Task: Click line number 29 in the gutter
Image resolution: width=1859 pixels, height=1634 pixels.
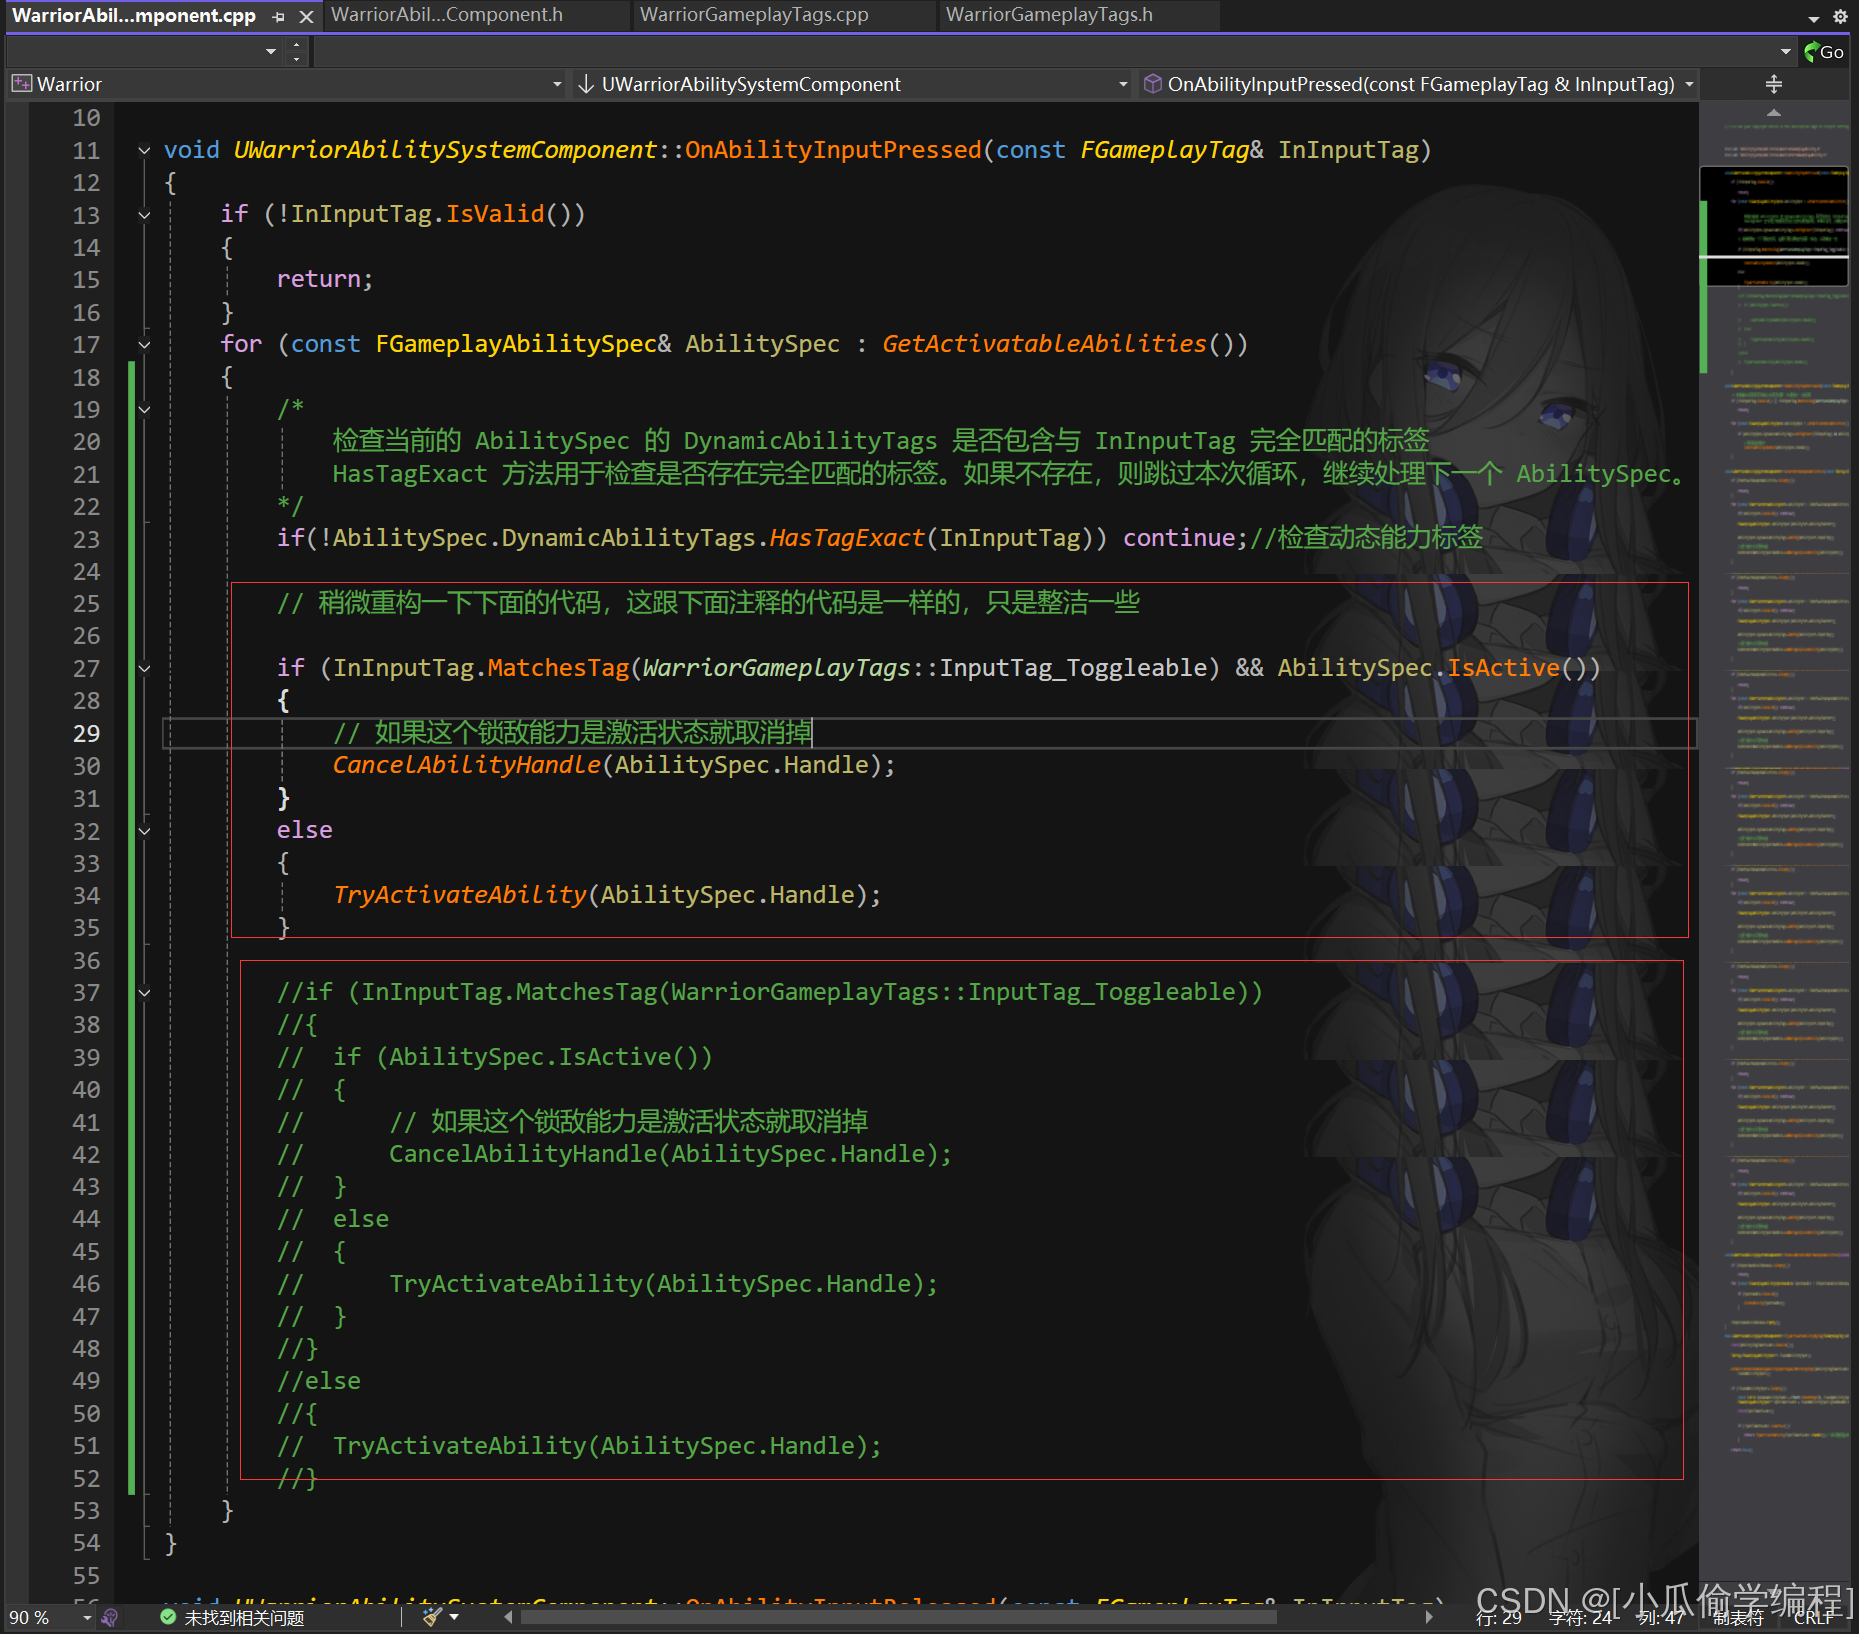Action: point(87,734)
